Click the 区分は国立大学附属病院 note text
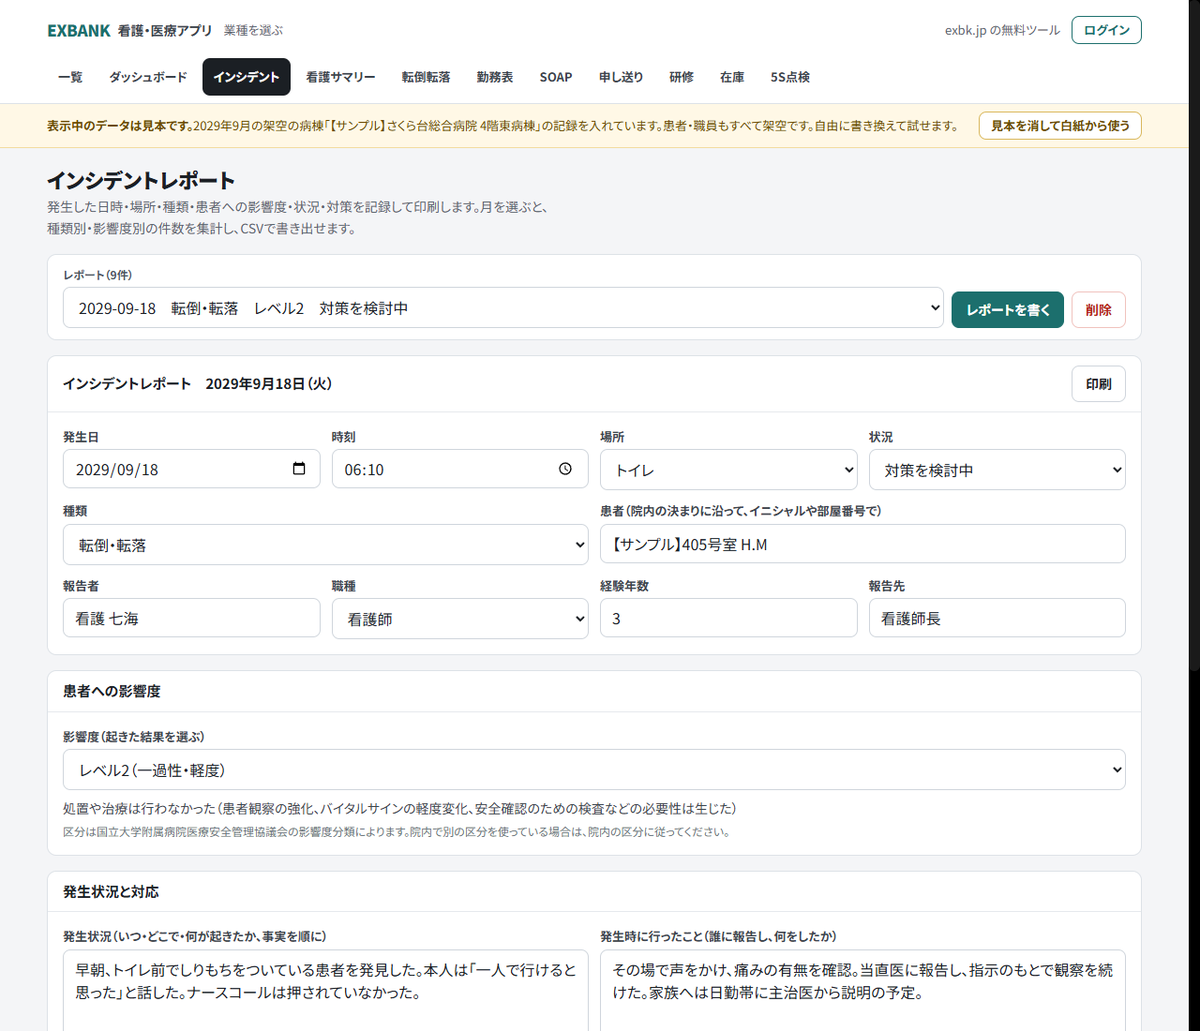Image resolution: width=1200 pixels, height=1031 pixels. click(396, 832)
